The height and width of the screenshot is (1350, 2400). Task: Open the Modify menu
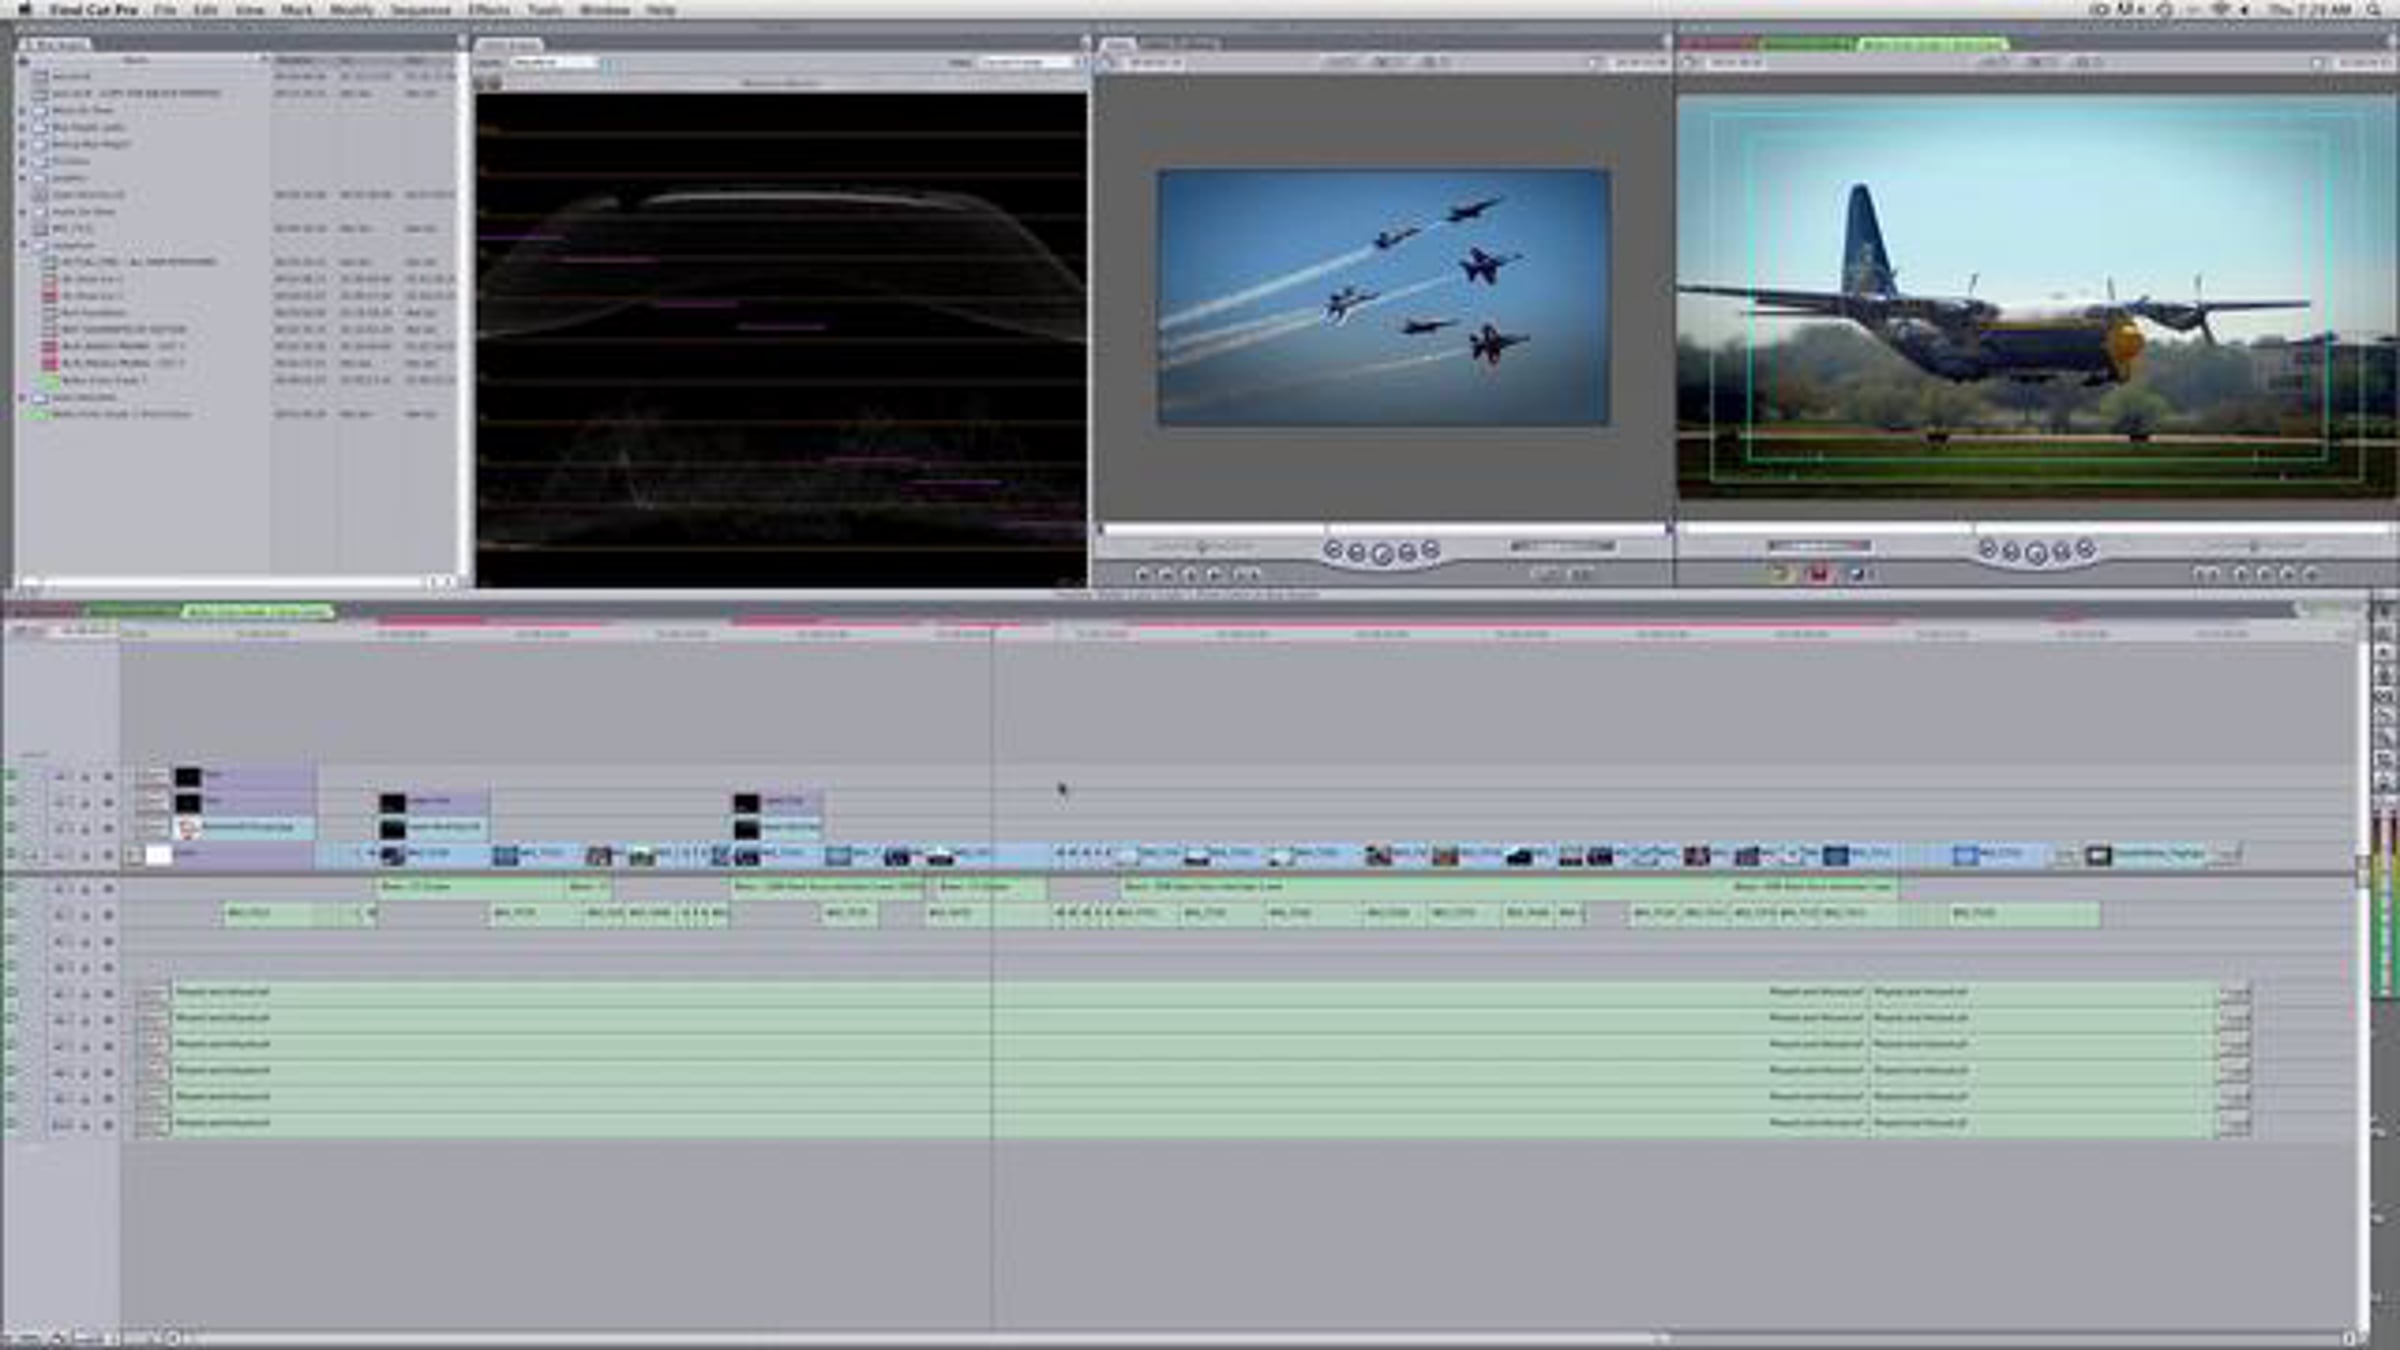pyautogui.click(x=351, y=10)
